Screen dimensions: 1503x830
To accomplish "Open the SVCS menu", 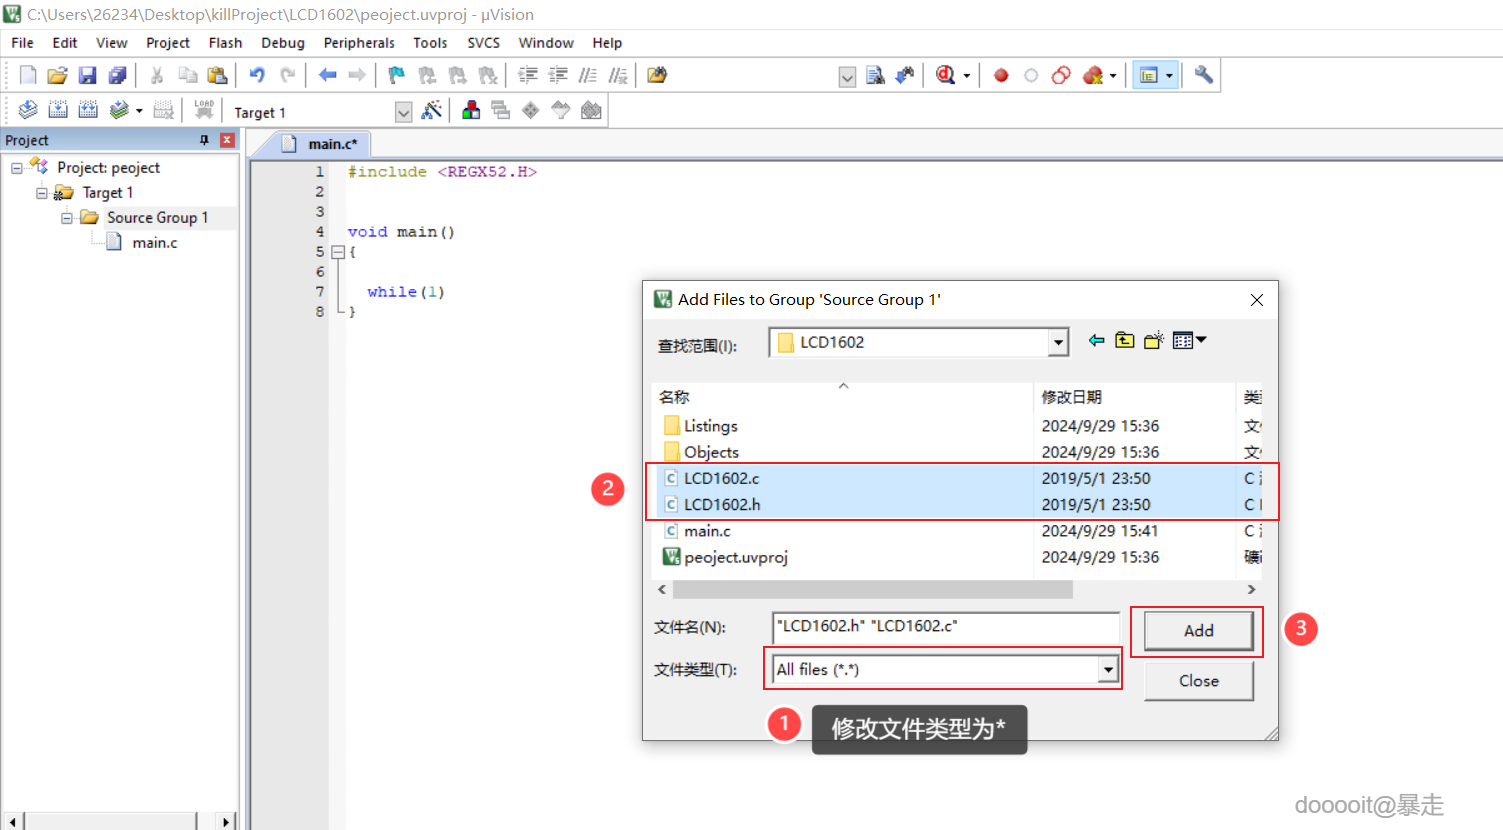I will [x=484, y=43].
